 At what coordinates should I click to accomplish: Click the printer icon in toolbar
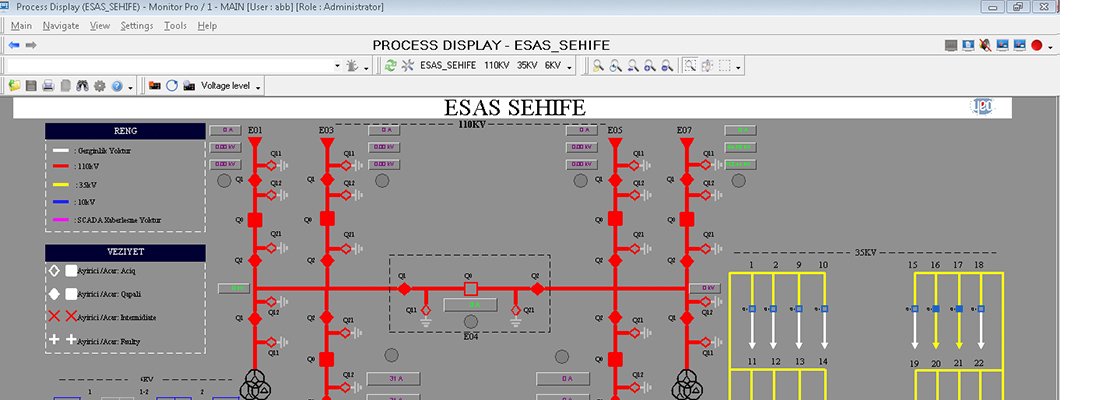point(48,87)
